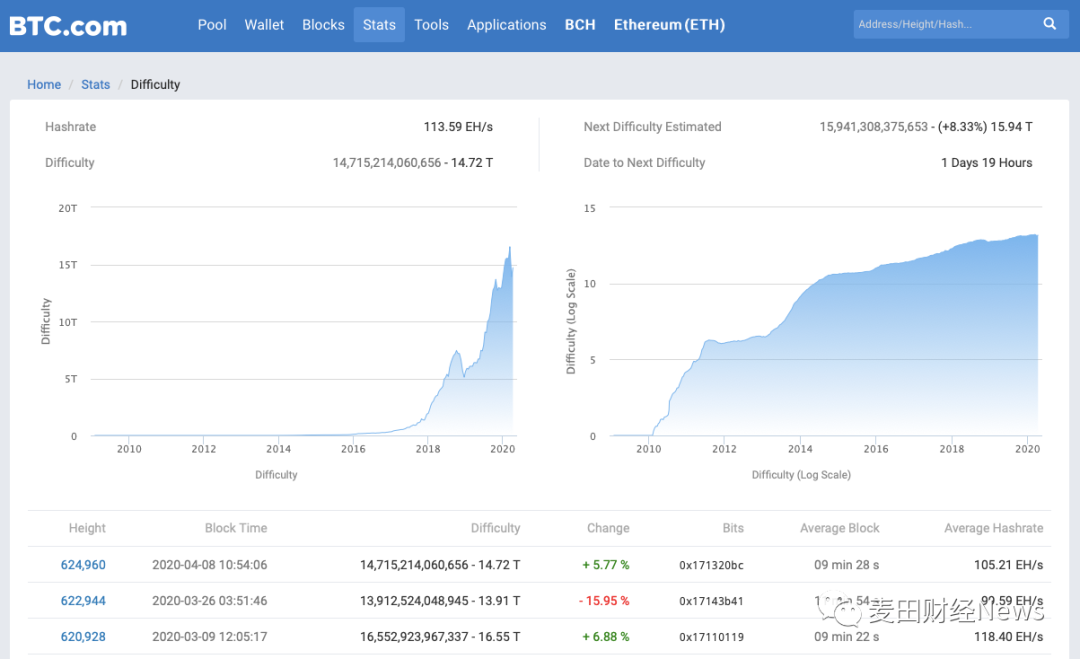1080x659 pixels.
Task: Click the Change column header
Action: tap(608, 528)
